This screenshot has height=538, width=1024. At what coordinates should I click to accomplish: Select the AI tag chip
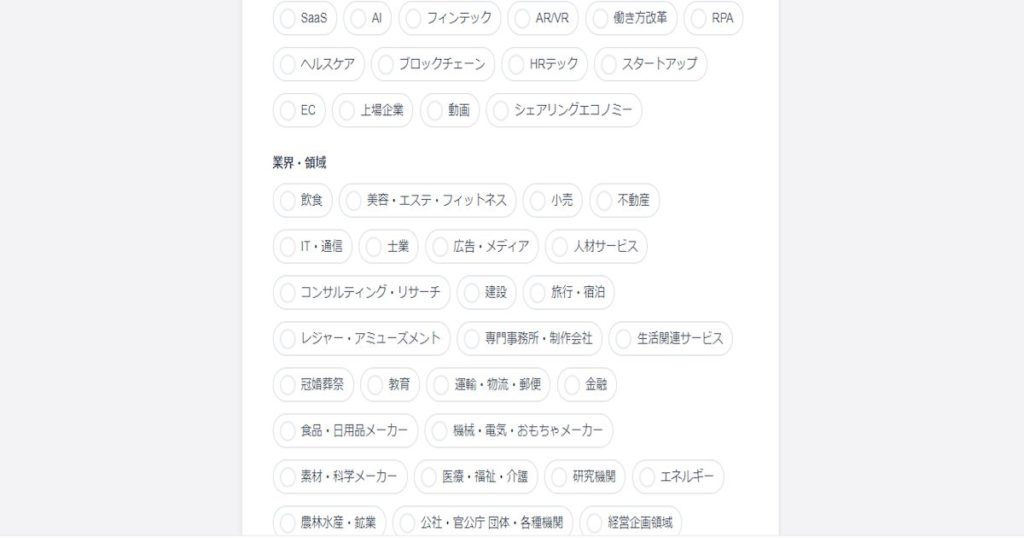pyautogui.click(x=367, y=18)
